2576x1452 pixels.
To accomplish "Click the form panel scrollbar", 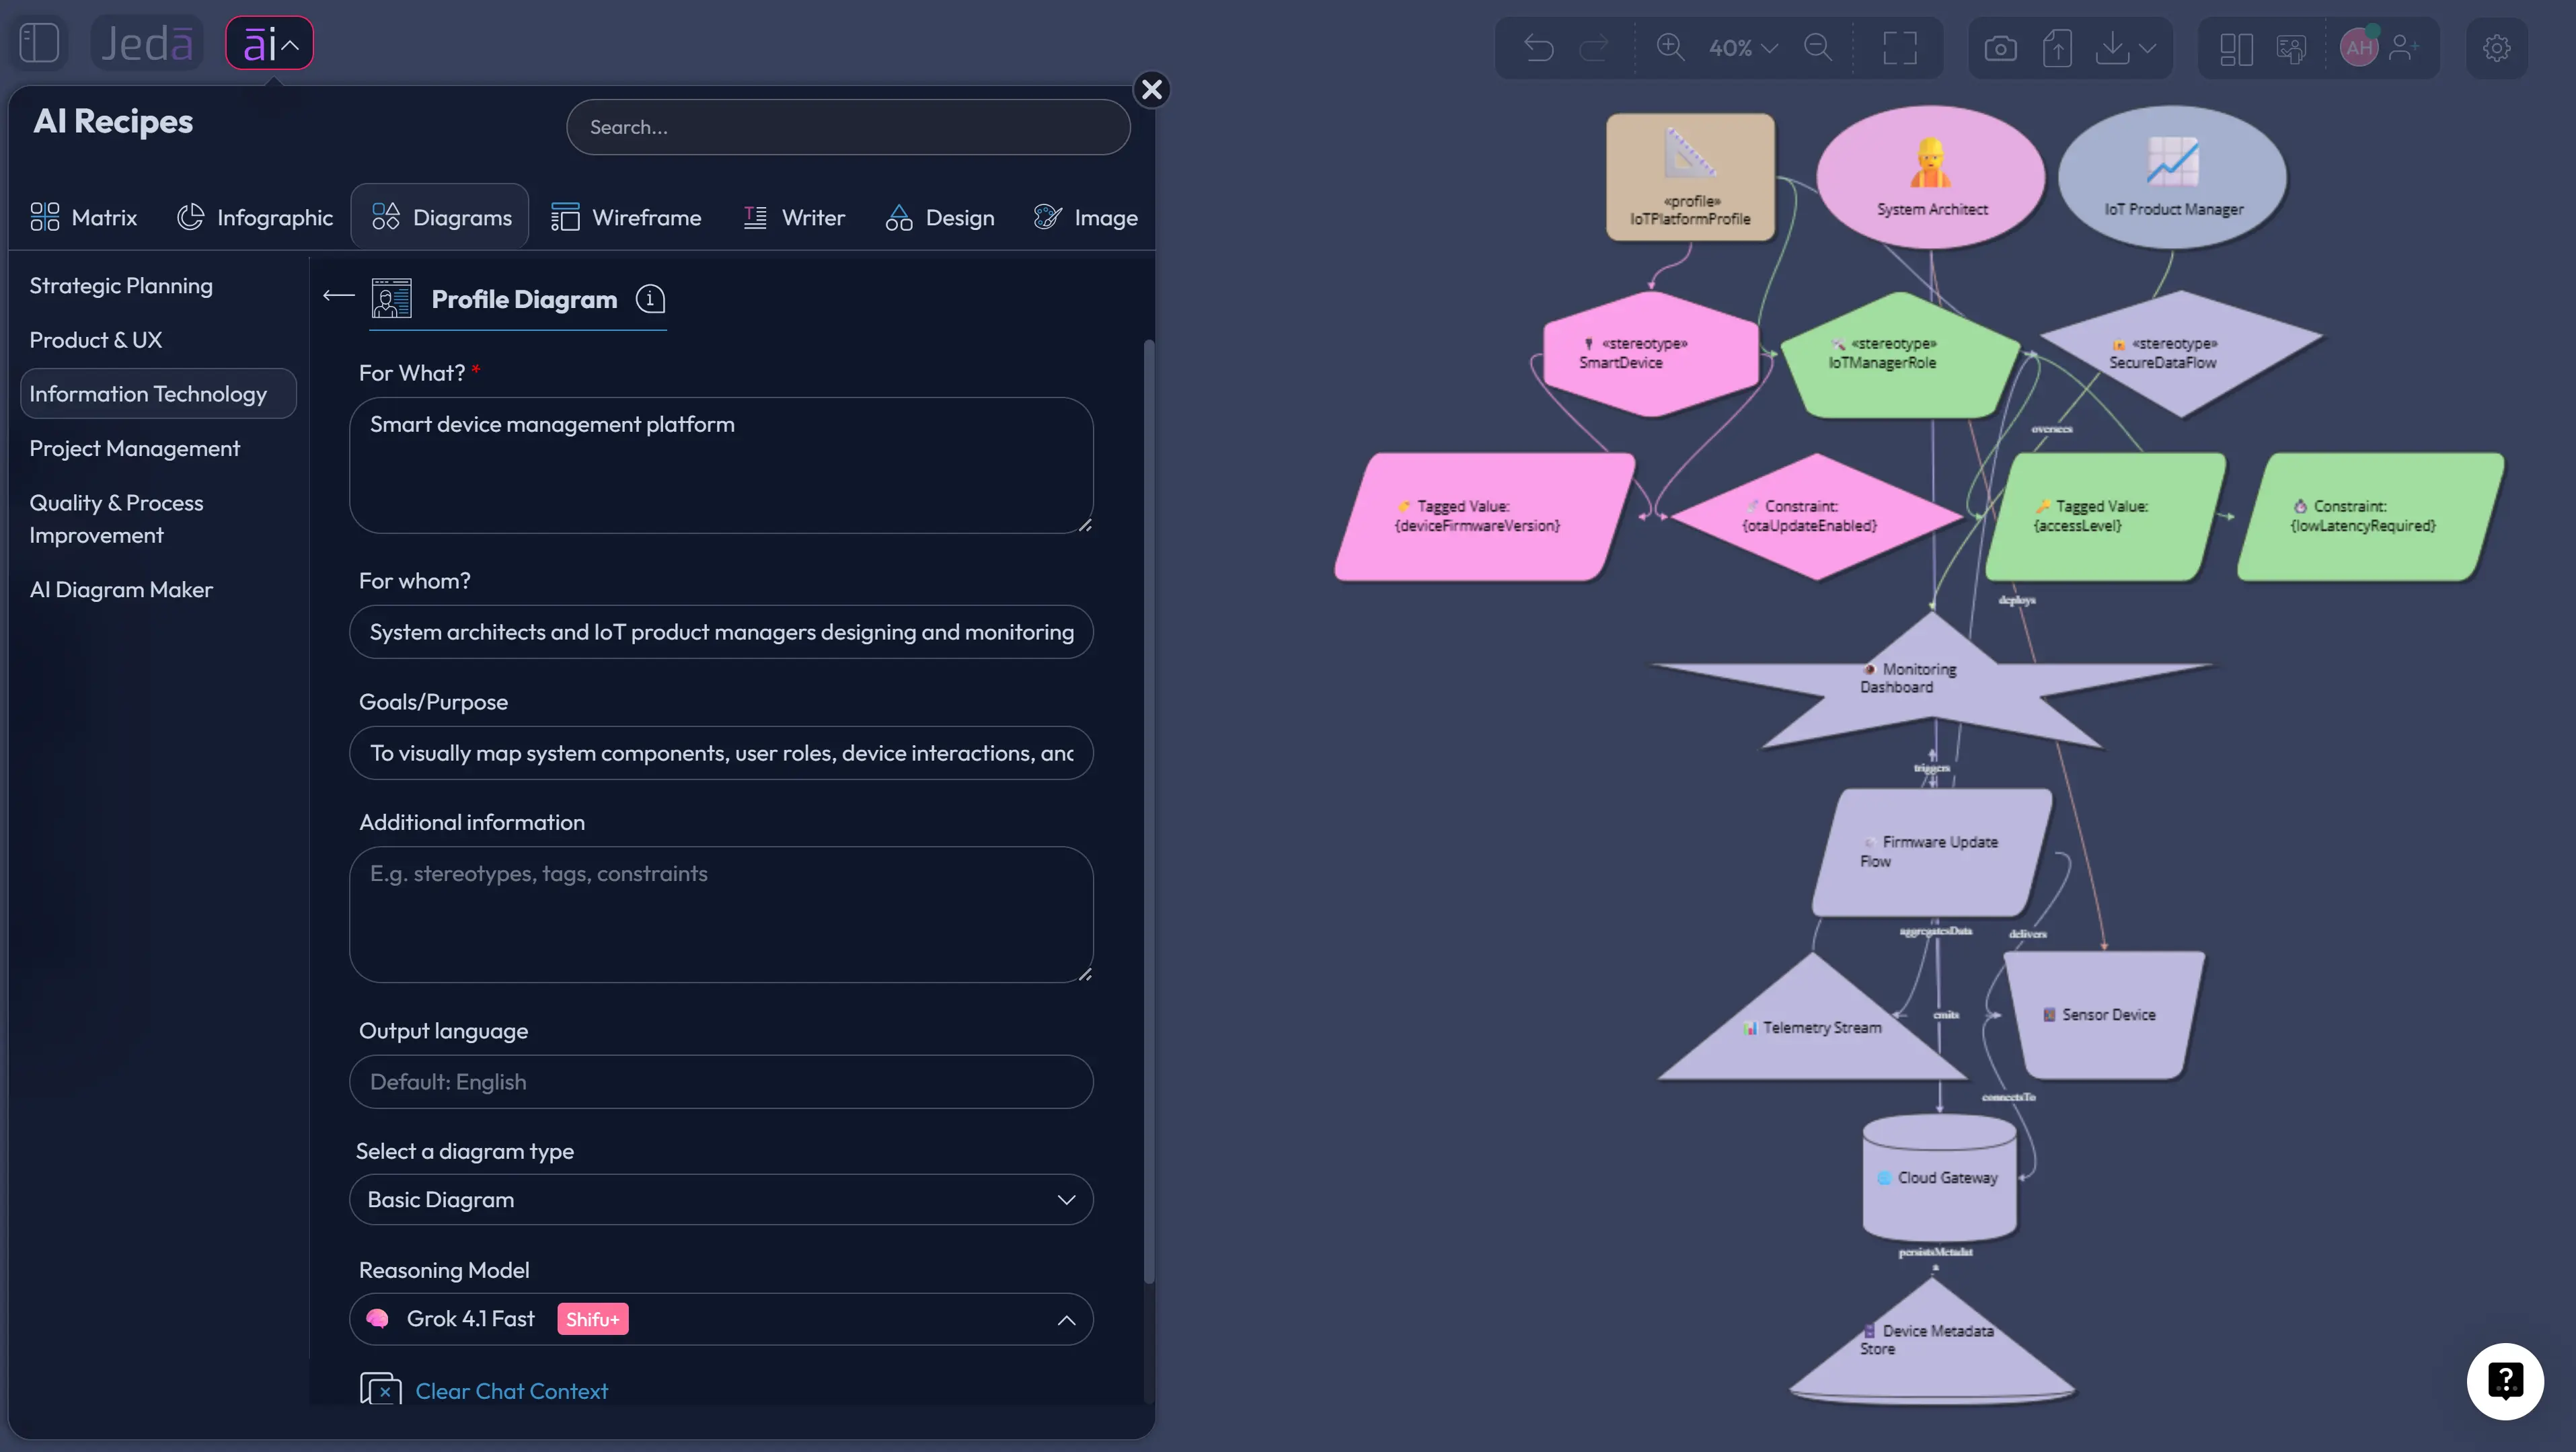I will [x=1149, y=812].
